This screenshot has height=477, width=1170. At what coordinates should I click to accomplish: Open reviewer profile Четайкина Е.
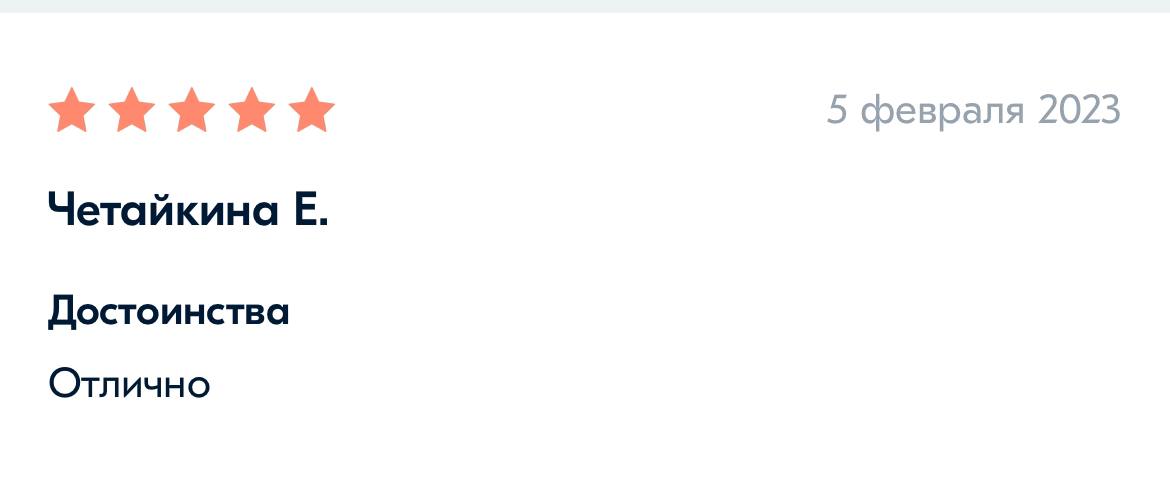tap(188, 211)
